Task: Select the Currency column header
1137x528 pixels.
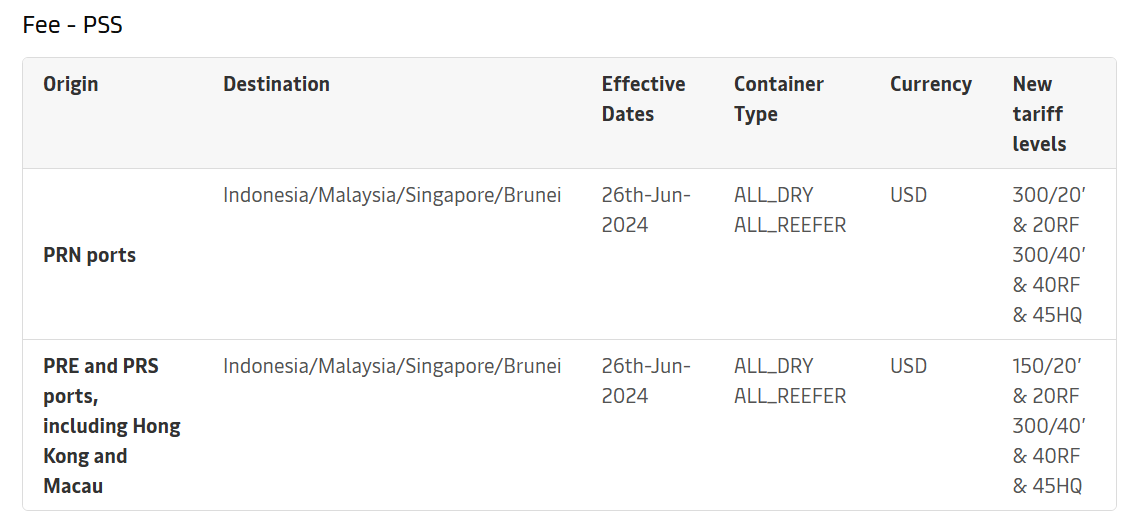Action: [930, 84]
